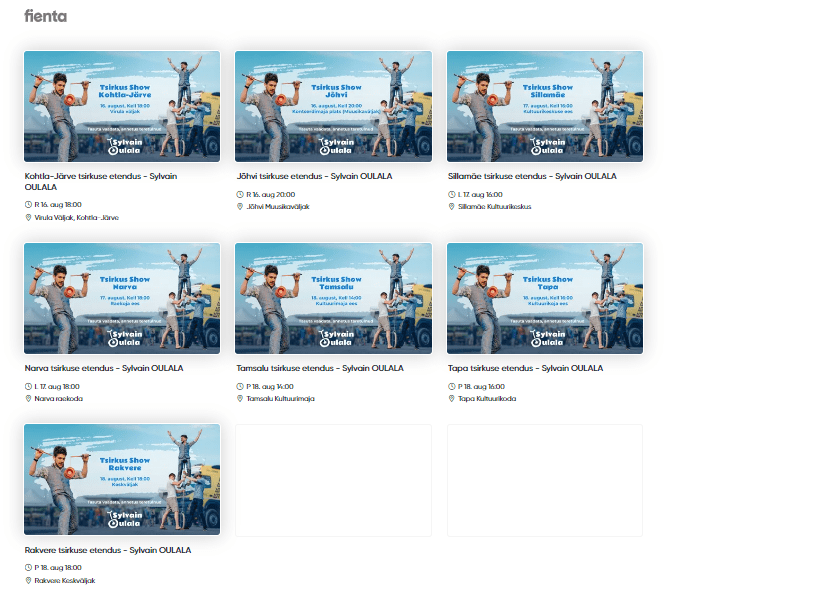Click the fienta logo

click(46, 17)
